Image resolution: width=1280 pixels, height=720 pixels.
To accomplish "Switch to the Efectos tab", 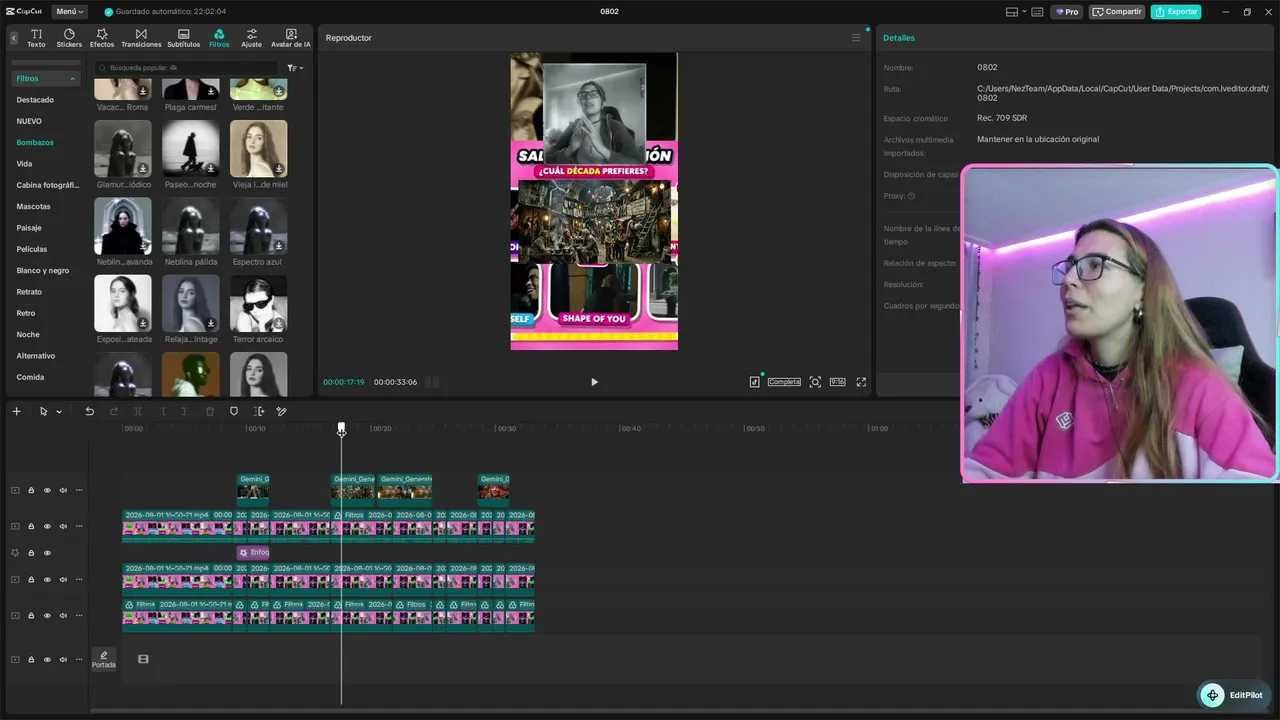I will [102, 38].
